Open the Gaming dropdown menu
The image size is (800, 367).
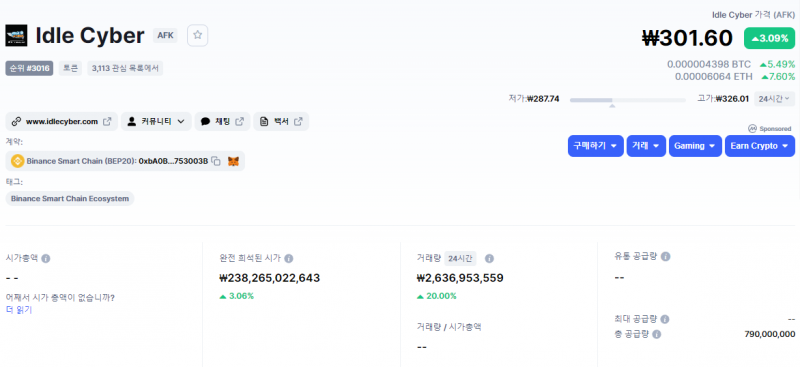695,146
